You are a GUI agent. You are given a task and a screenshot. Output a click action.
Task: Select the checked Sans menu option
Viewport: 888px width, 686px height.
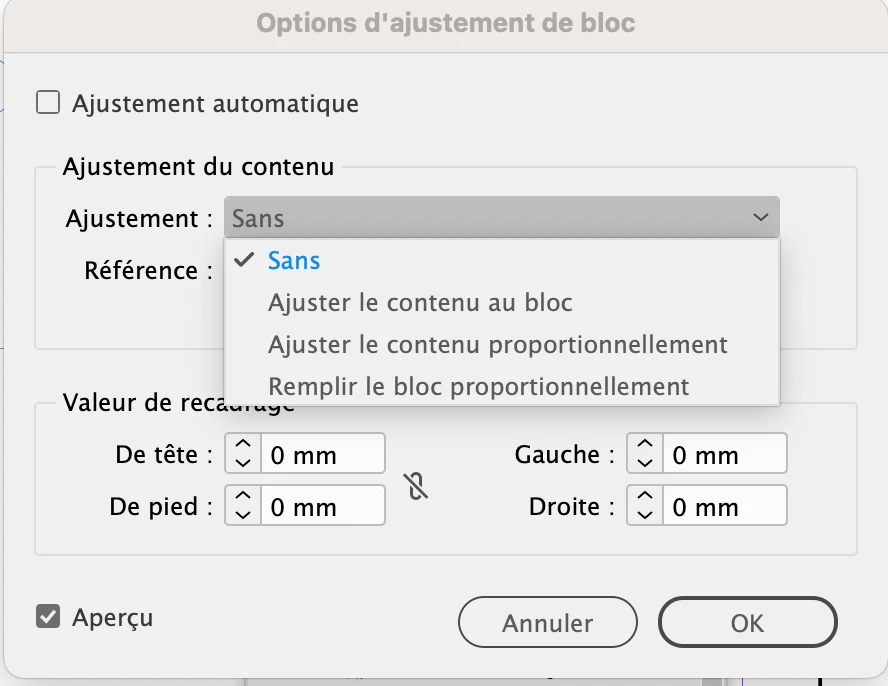(294, 261)
